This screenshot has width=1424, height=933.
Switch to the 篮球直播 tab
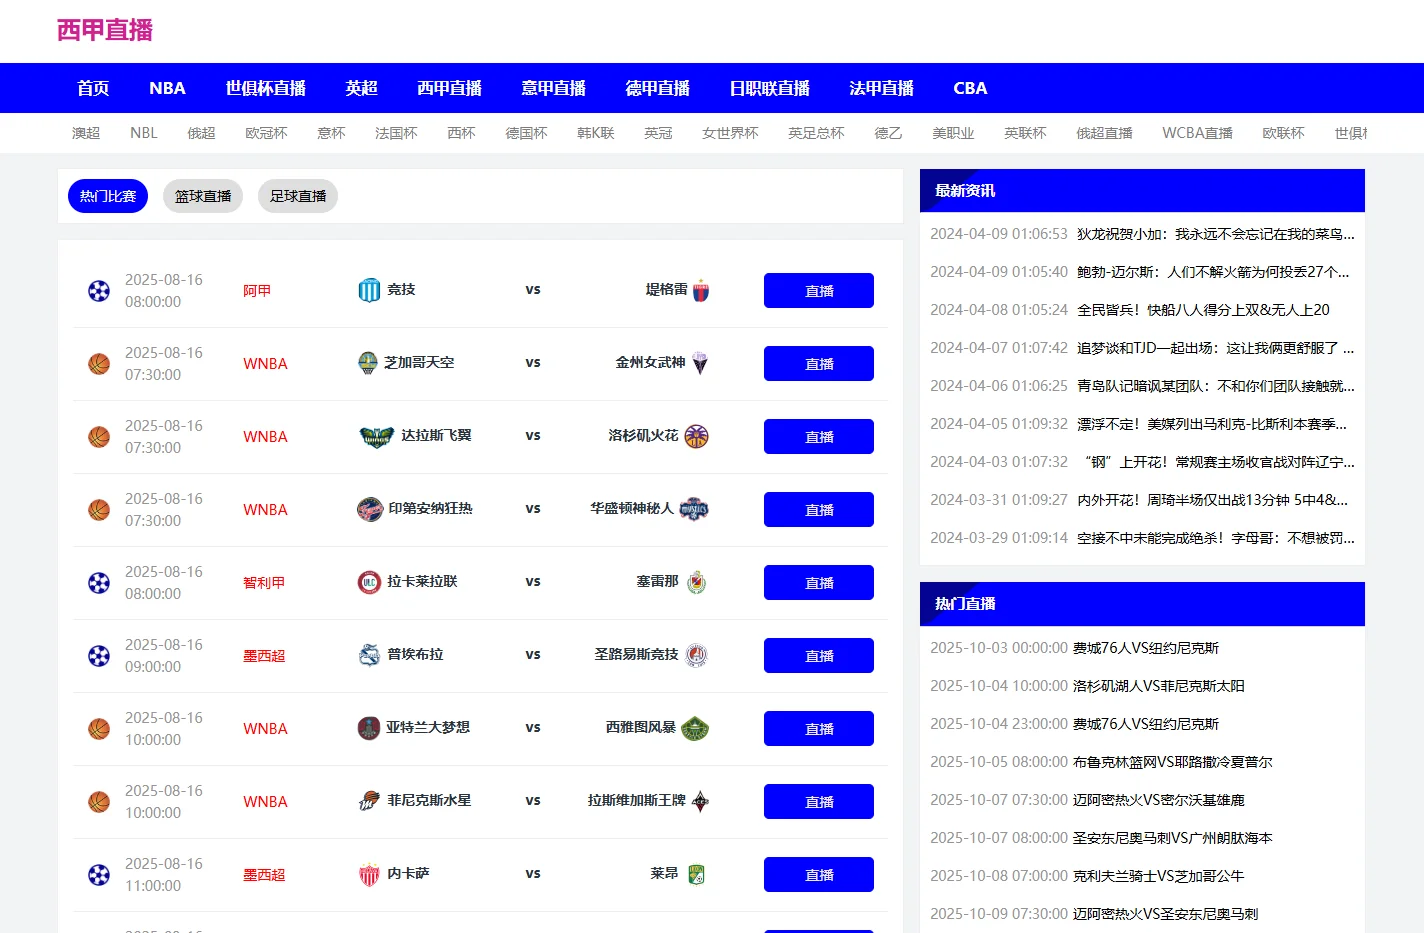(203, 196)
